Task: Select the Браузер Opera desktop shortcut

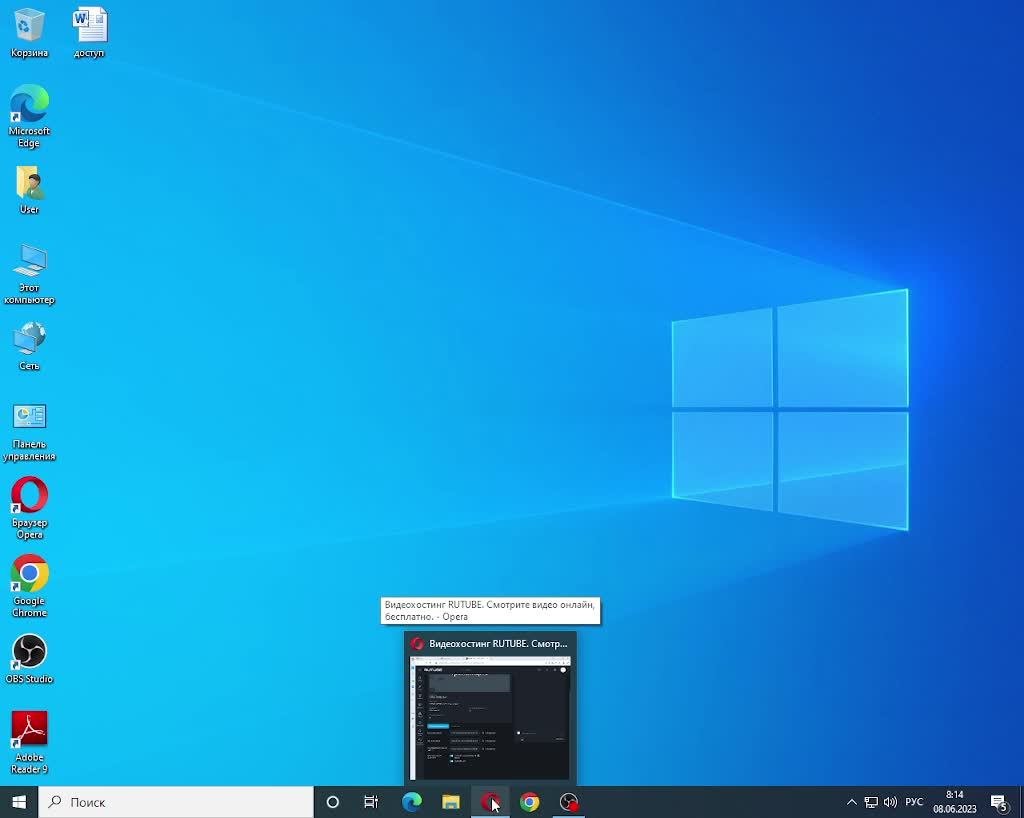Action: tap(29, 508)
